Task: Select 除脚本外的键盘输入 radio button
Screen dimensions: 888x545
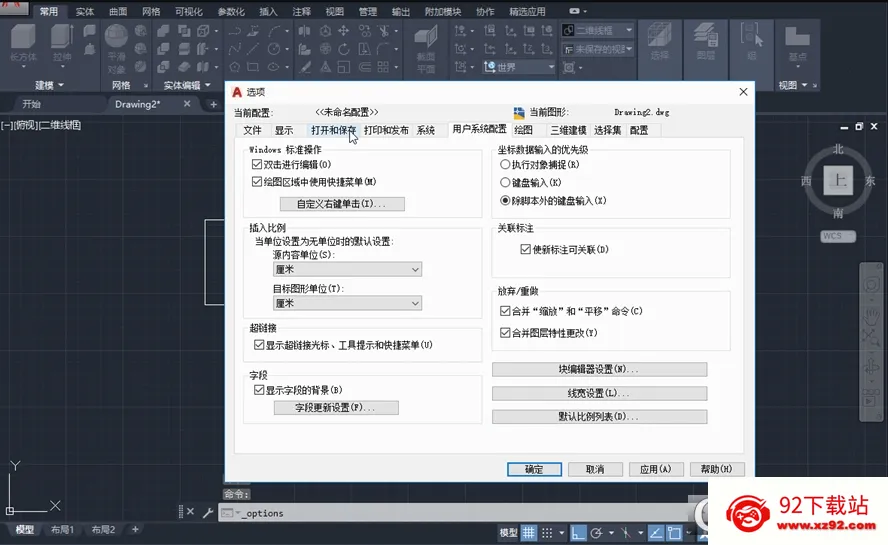Action: click(505, 201)
